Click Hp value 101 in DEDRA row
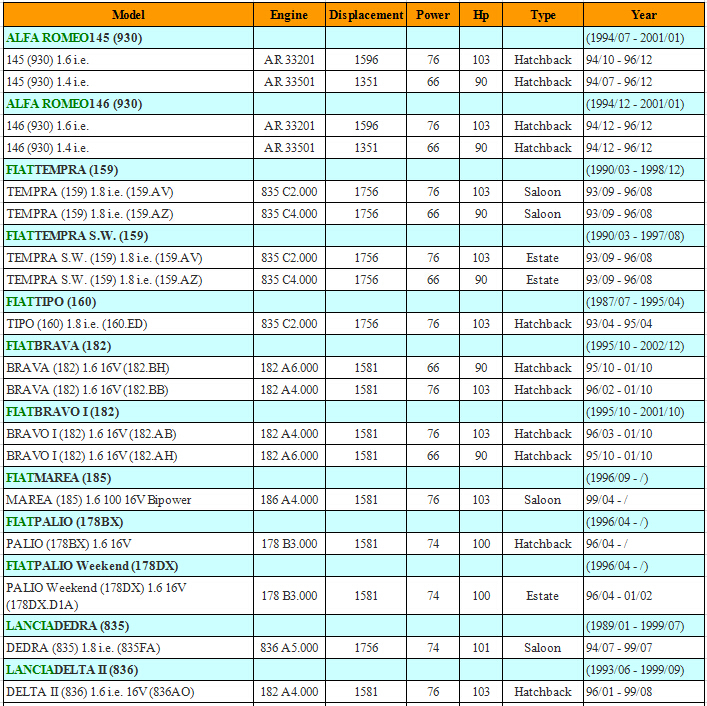707x706 pixels. 481,648
